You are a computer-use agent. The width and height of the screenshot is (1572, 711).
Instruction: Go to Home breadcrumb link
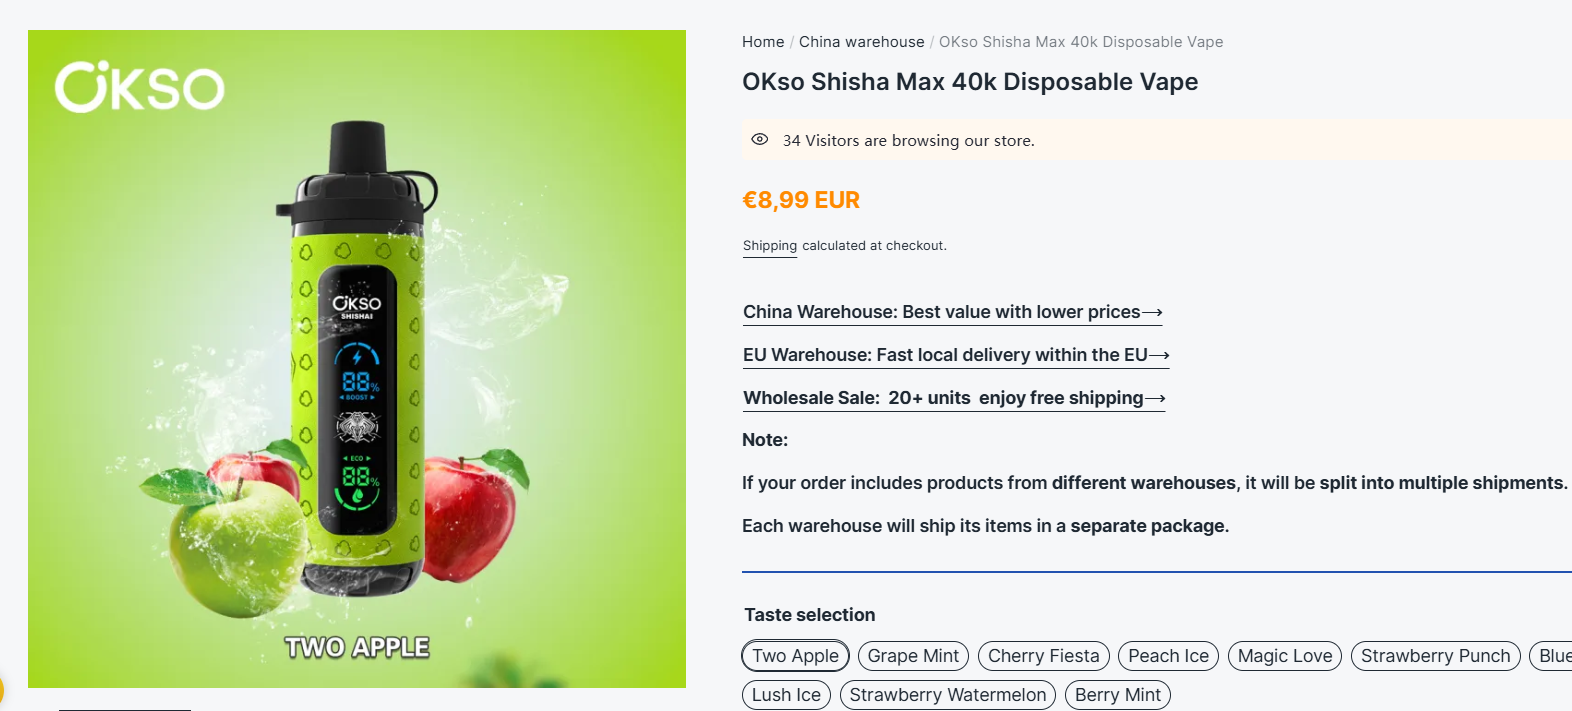pos(763,42)
